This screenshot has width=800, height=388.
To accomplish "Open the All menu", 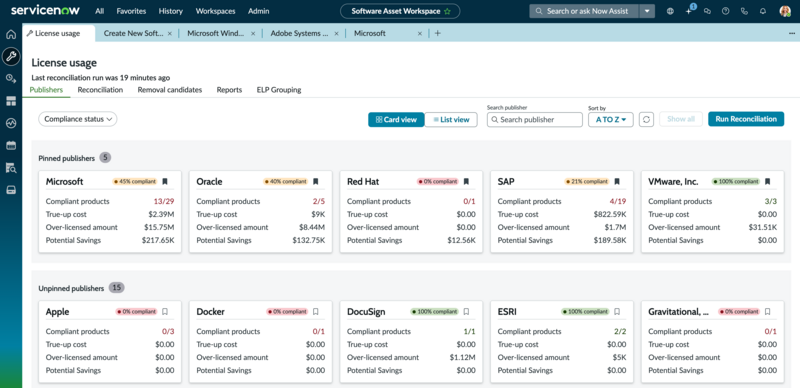I will point(99,11).
